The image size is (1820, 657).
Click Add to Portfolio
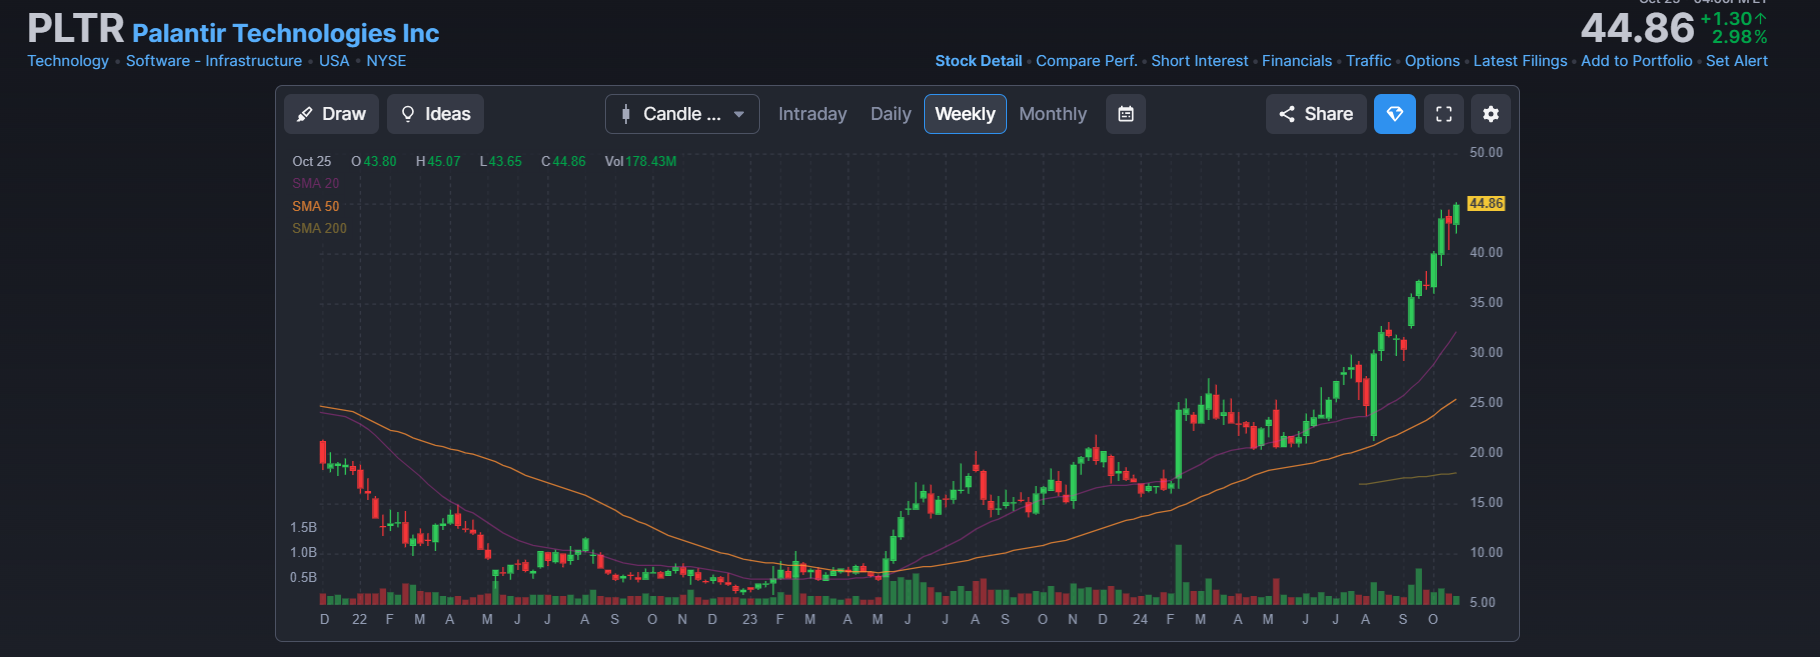[1636, 61]
